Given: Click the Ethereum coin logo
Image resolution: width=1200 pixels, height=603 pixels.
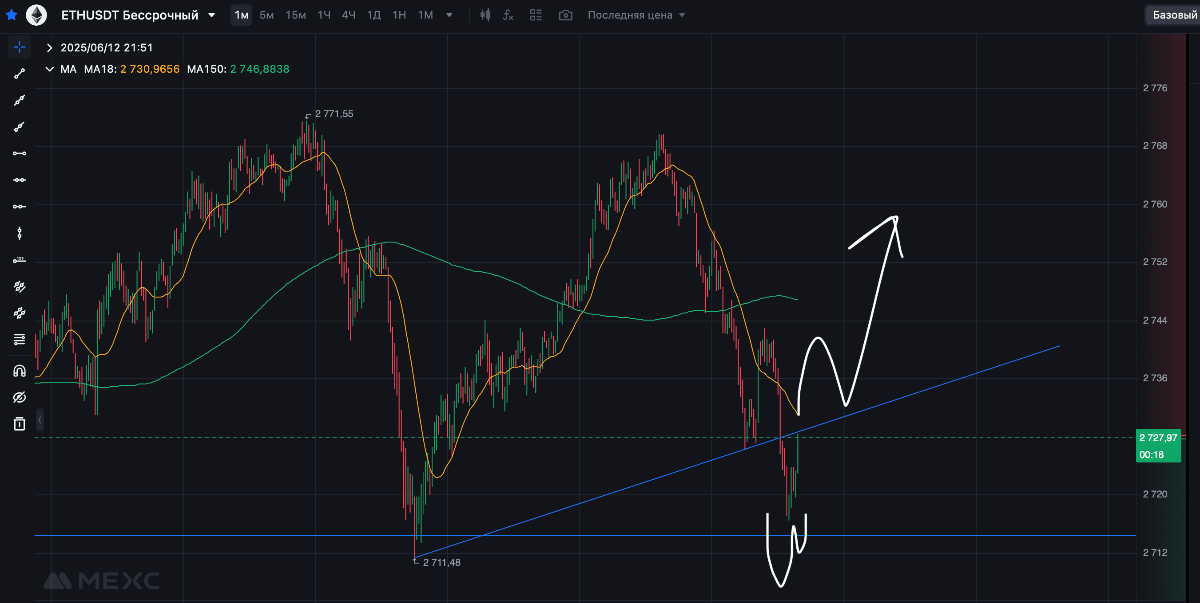Looking at the screenshot, I should (37, 15).
